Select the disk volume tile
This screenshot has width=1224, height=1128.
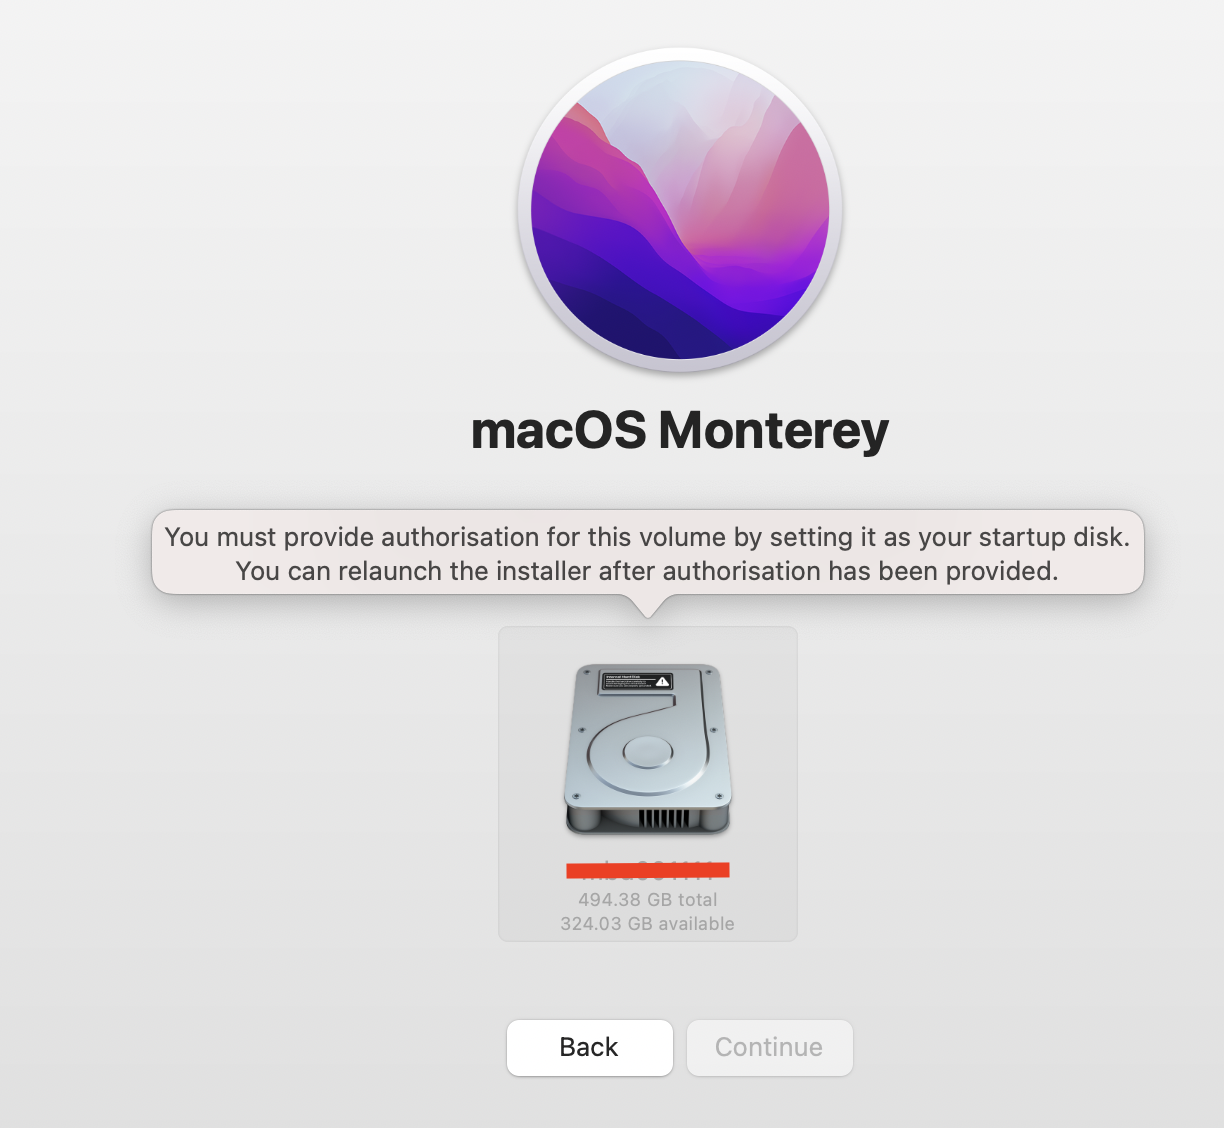[x=648, y=784]
